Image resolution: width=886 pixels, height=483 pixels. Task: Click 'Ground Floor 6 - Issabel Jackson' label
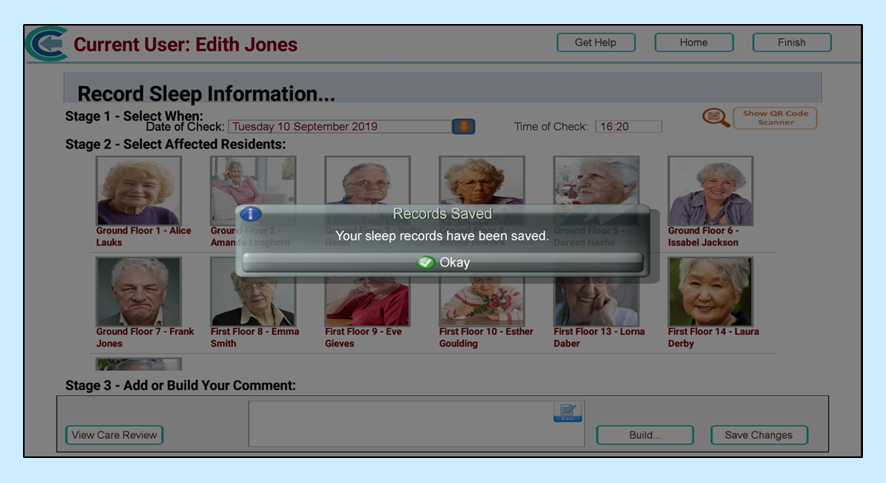click(703, 236)
